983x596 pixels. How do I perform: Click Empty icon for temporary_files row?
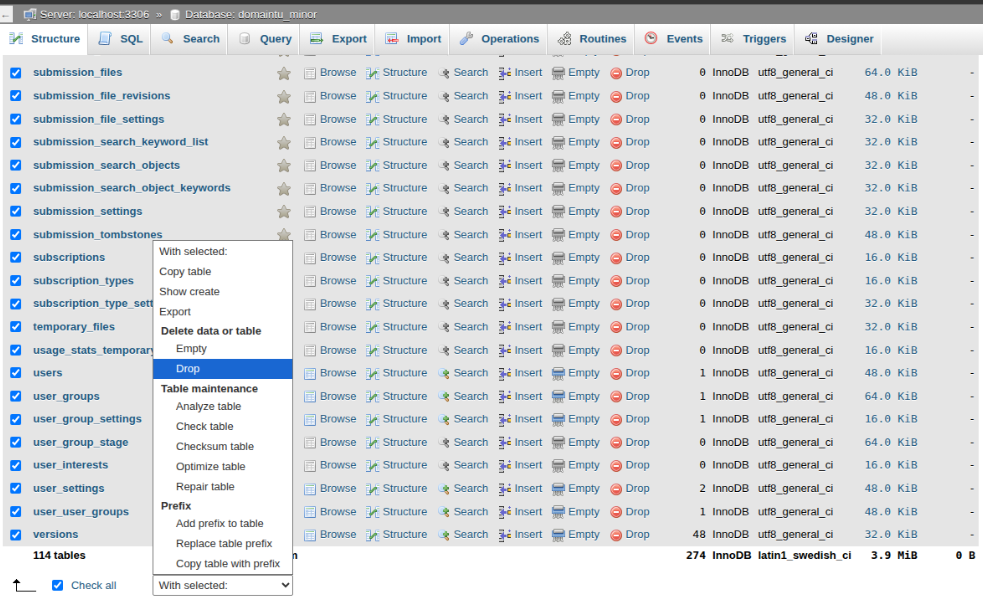[x=558, y=327]
